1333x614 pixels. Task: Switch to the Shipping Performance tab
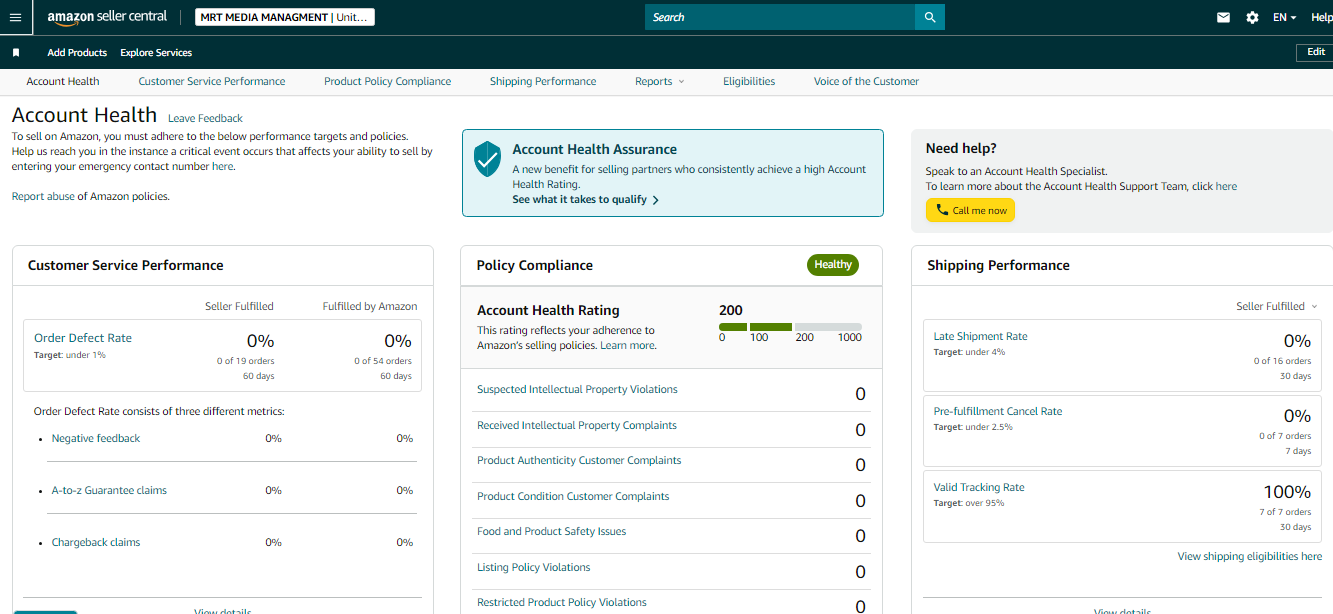click(543, 82)
